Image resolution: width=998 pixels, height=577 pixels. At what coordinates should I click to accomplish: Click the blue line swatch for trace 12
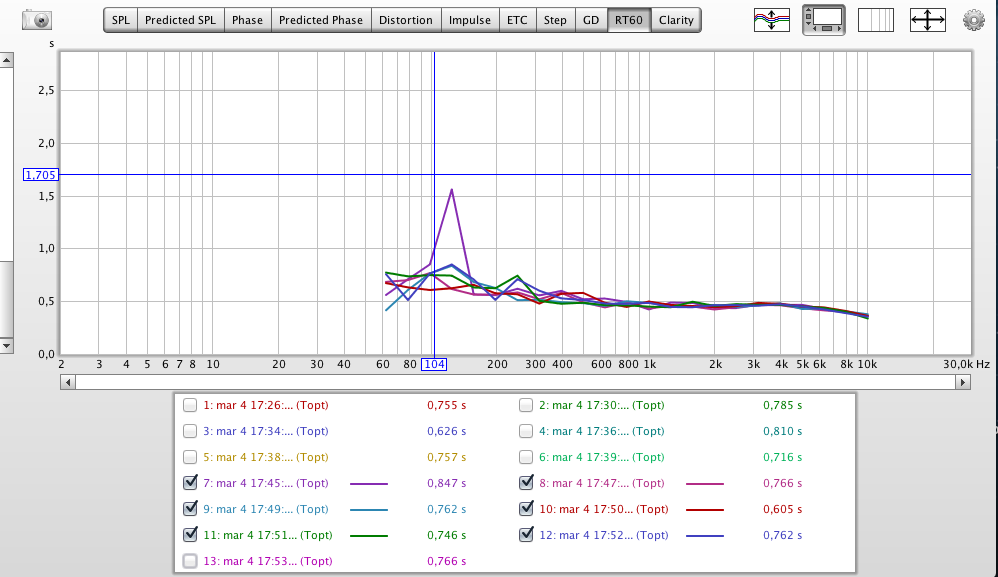click(705, 536)
